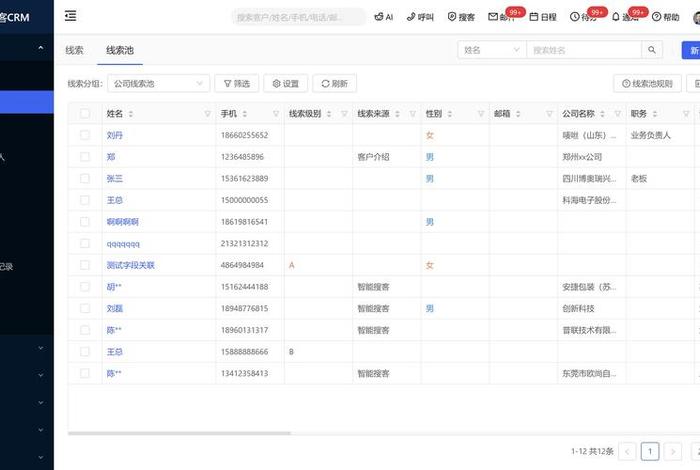Image resolution: width=700 pixels, height=470 pixels.
Task: Filter the 姓名 column
Action: tap(208, 114)
